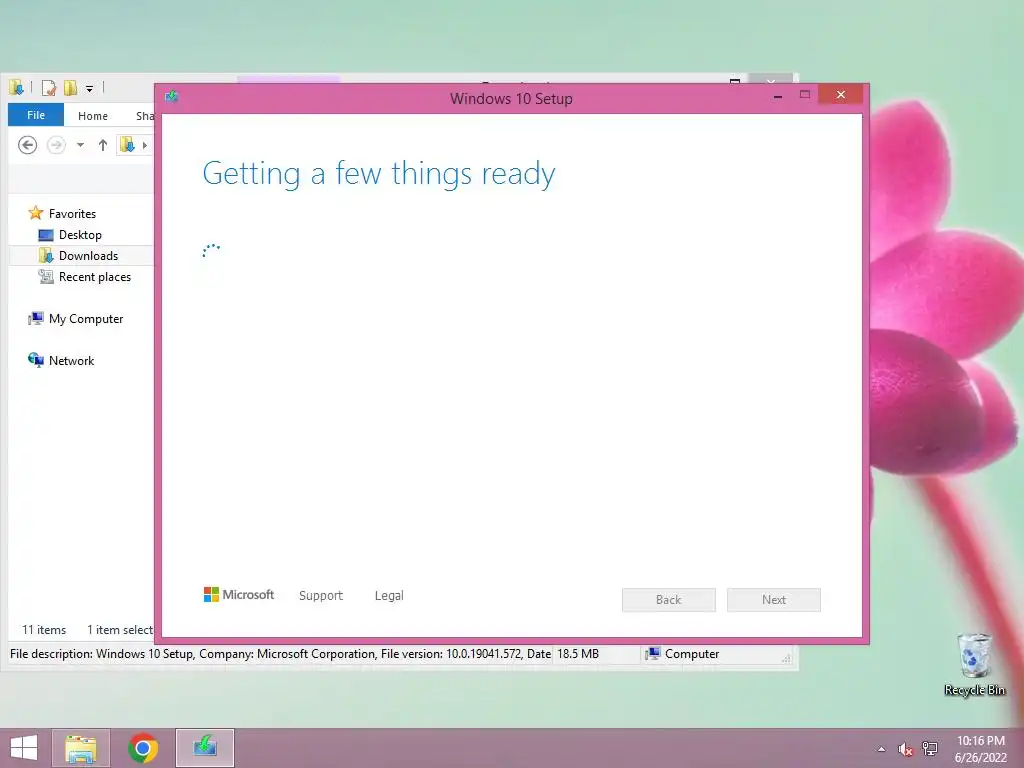Open Customize Quick Access Toolbar dropdown
The height and width of the screenshot is (768, 1024).
[89, 88]
